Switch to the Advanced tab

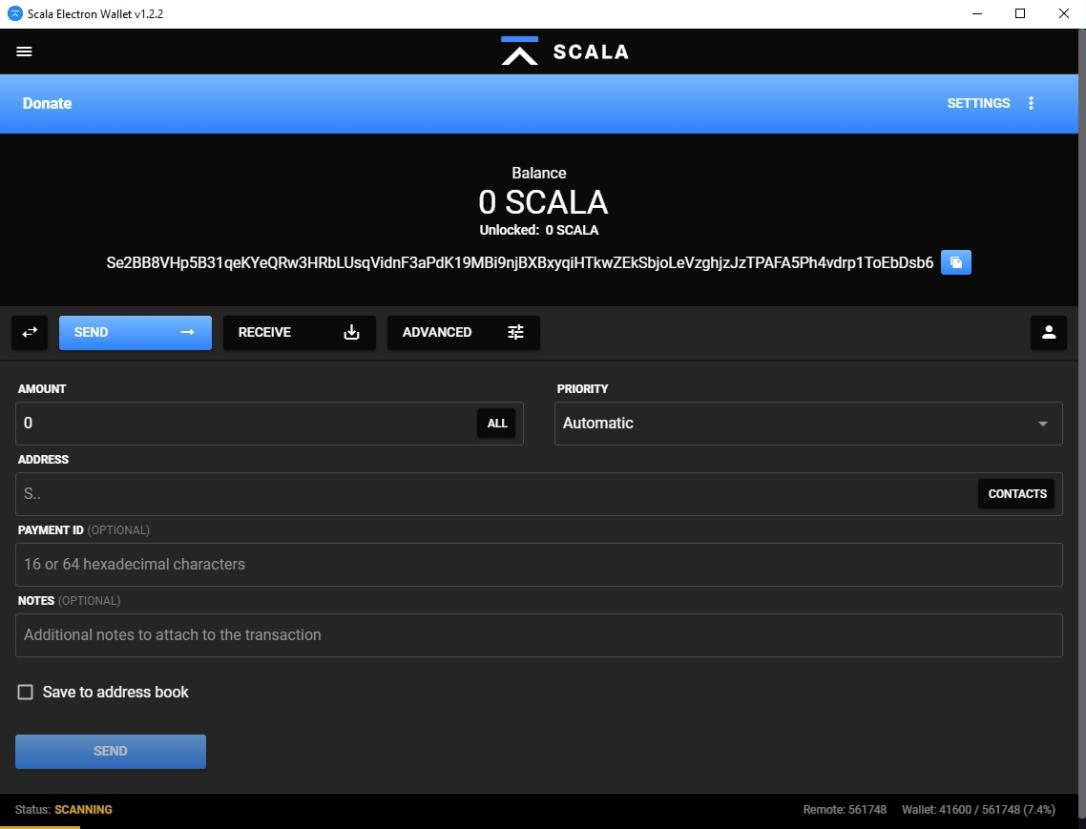463,332
